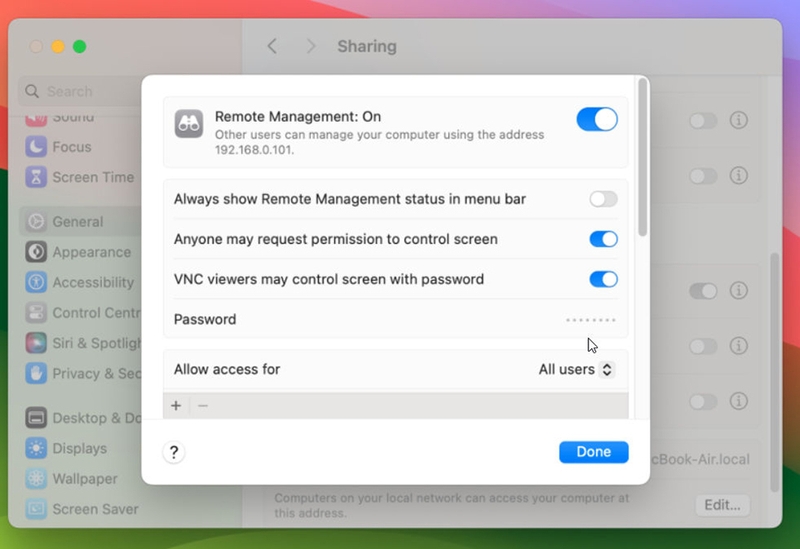This screenshot has height=549, width=800.
Task: Click the minus icon to remove user
Action: click(203, 406)
